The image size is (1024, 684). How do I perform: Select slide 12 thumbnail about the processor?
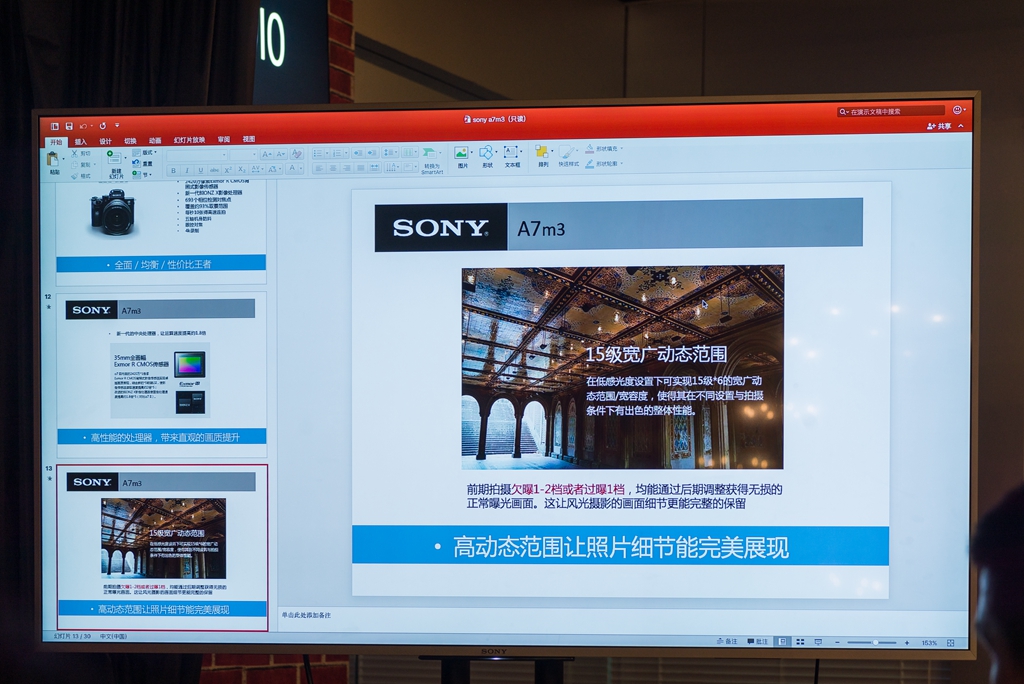(161, 376)
